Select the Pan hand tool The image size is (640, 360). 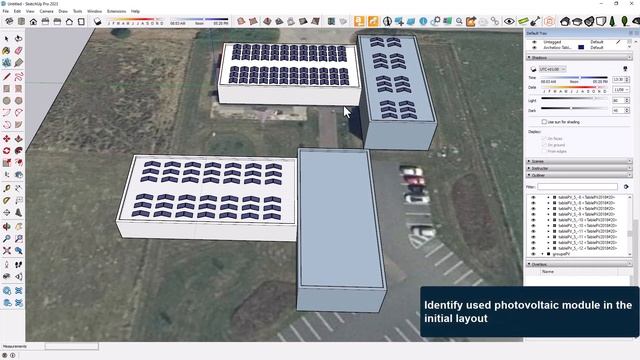18,227
